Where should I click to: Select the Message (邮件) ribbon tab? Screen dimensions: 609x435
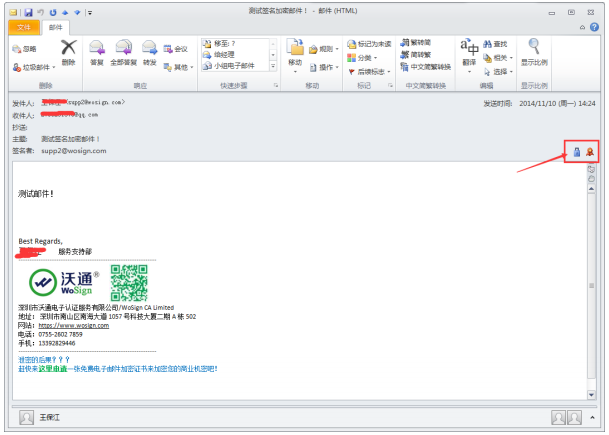(x=57, y=27)
